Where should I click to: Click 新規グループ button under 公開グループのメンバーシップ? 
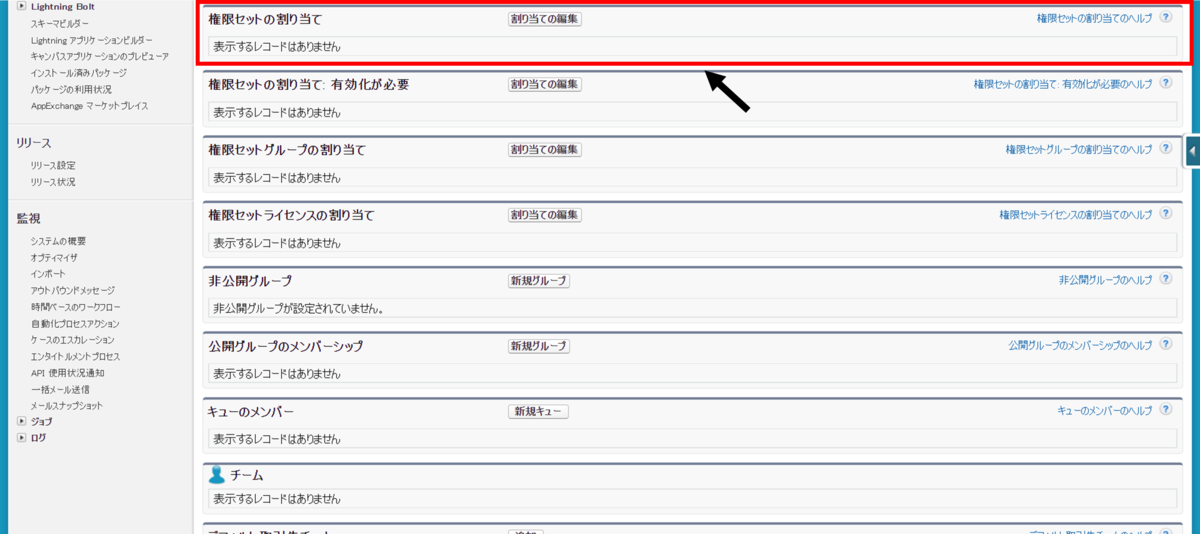tap(539, 346)
